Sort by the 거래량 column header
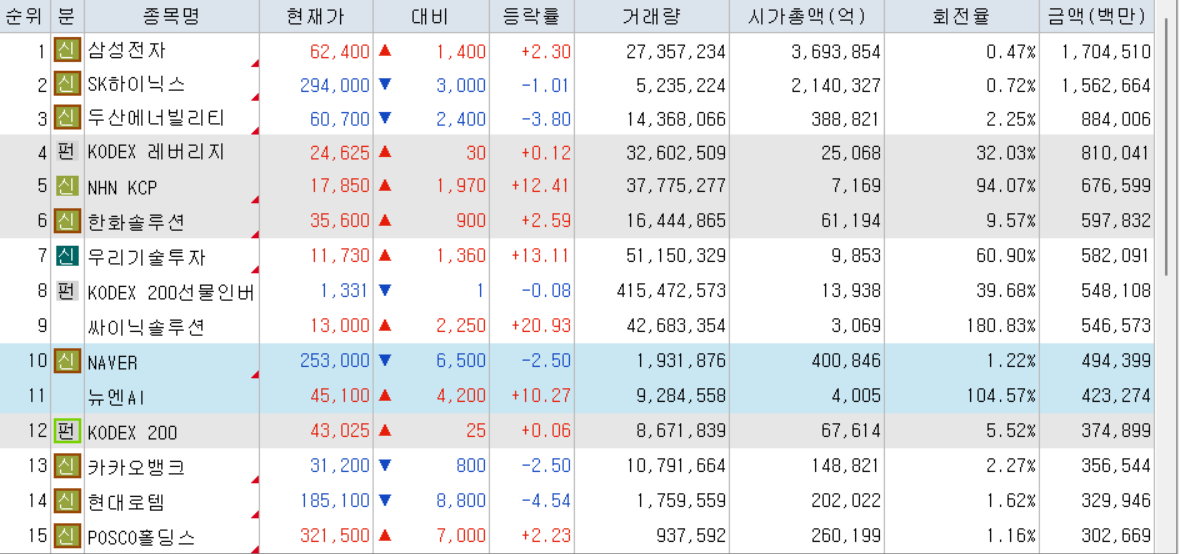Image resolution: width=1179 pixels, height=554 pixels. point(651,17)
